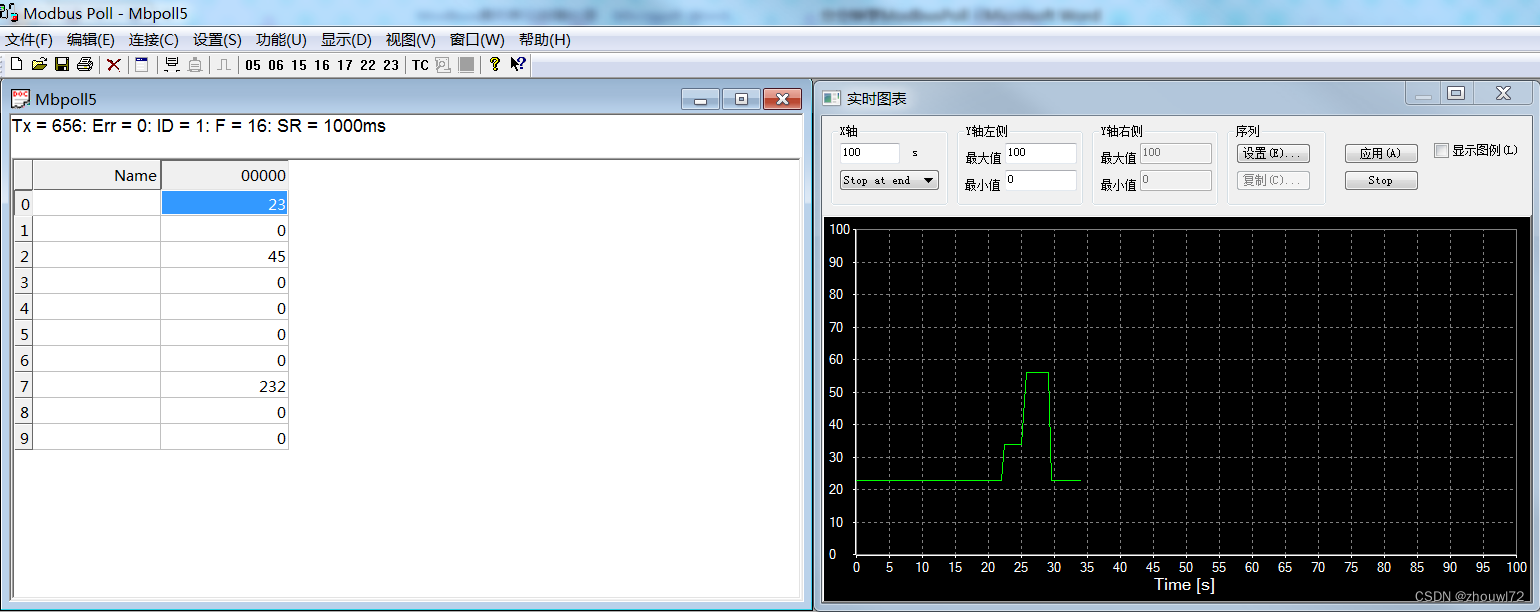Click the context help pointer icon
This screenshot has width=1540, height=612.
(x=517, y=65)
